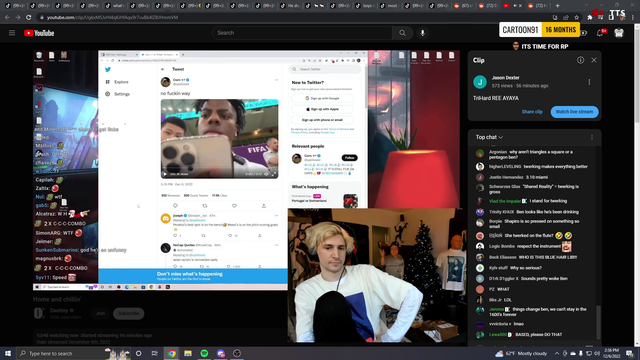The width and height of the screenshot is (640, 360).
Task: Share this page from address bar icon
Action: (566, 18)
